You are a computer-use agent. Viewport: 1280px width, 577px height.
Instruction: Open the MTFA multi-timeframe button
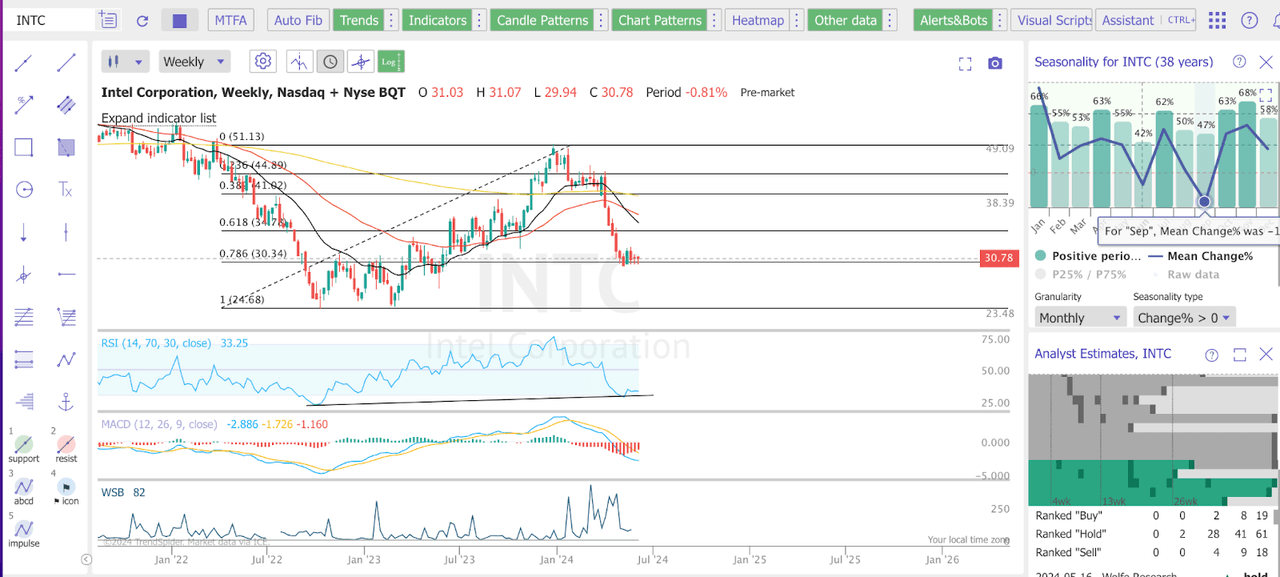[232, 20]
